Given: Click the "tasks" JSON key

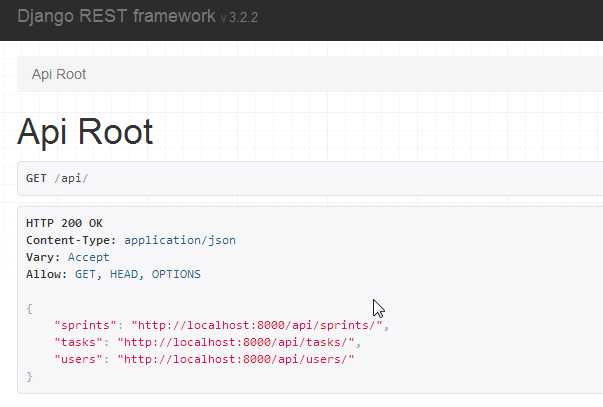Looking at the screenshot, I should (x=78, y=342).
